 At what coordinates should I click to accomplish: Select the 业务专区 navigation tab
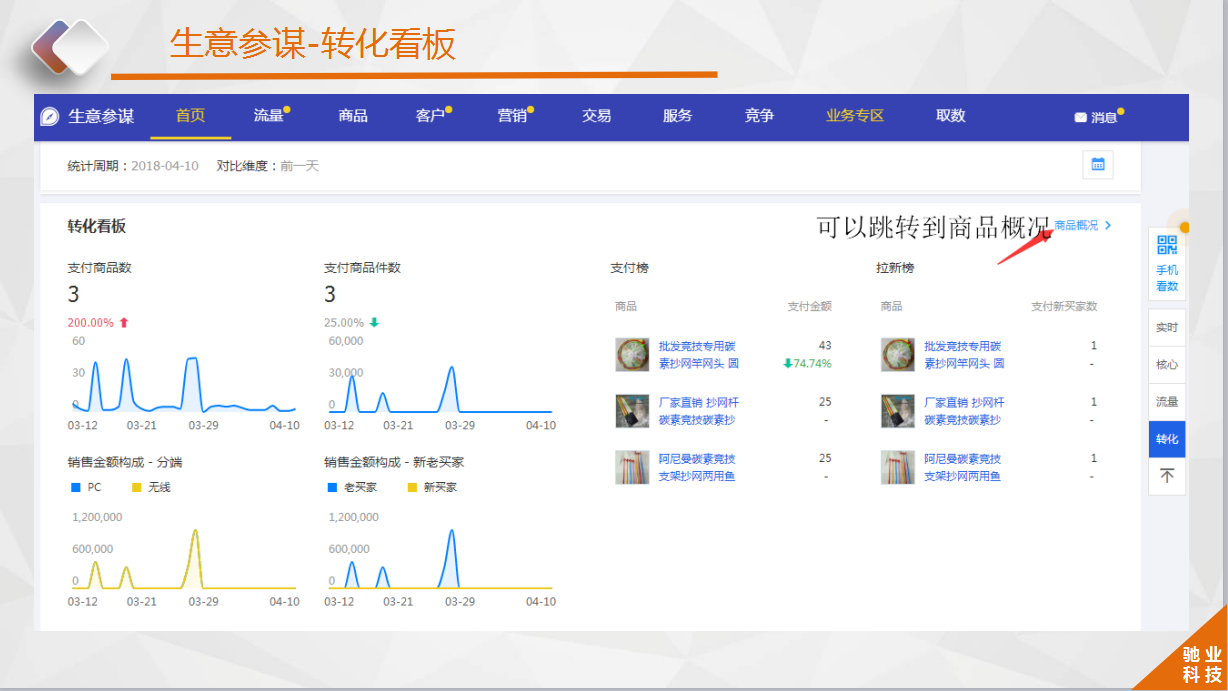coord(855,116)
